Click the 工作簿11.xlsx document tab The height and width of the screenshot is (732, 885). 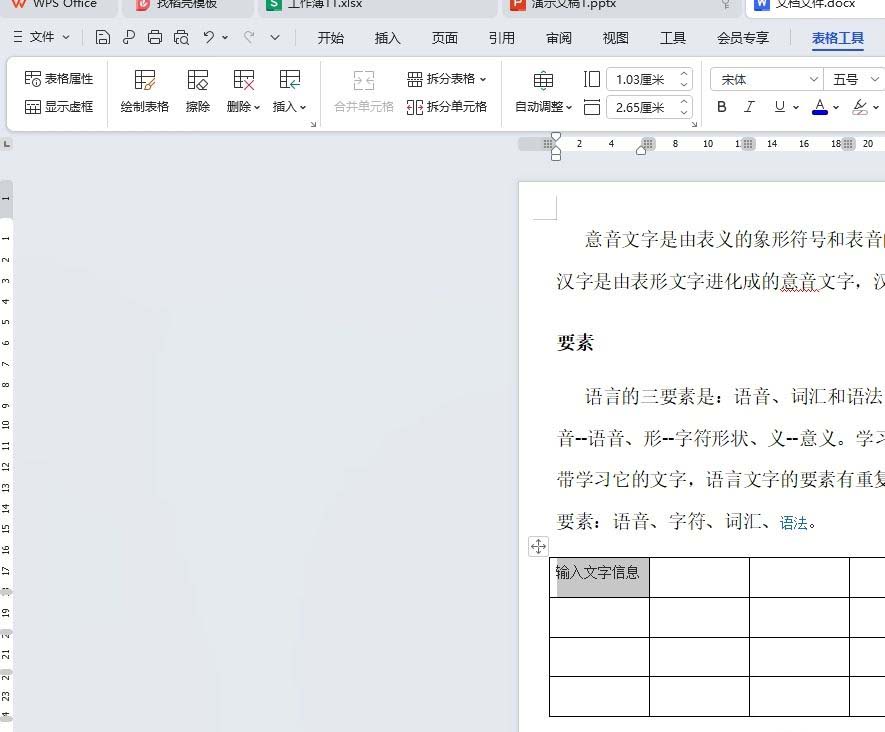pos(378,6)
